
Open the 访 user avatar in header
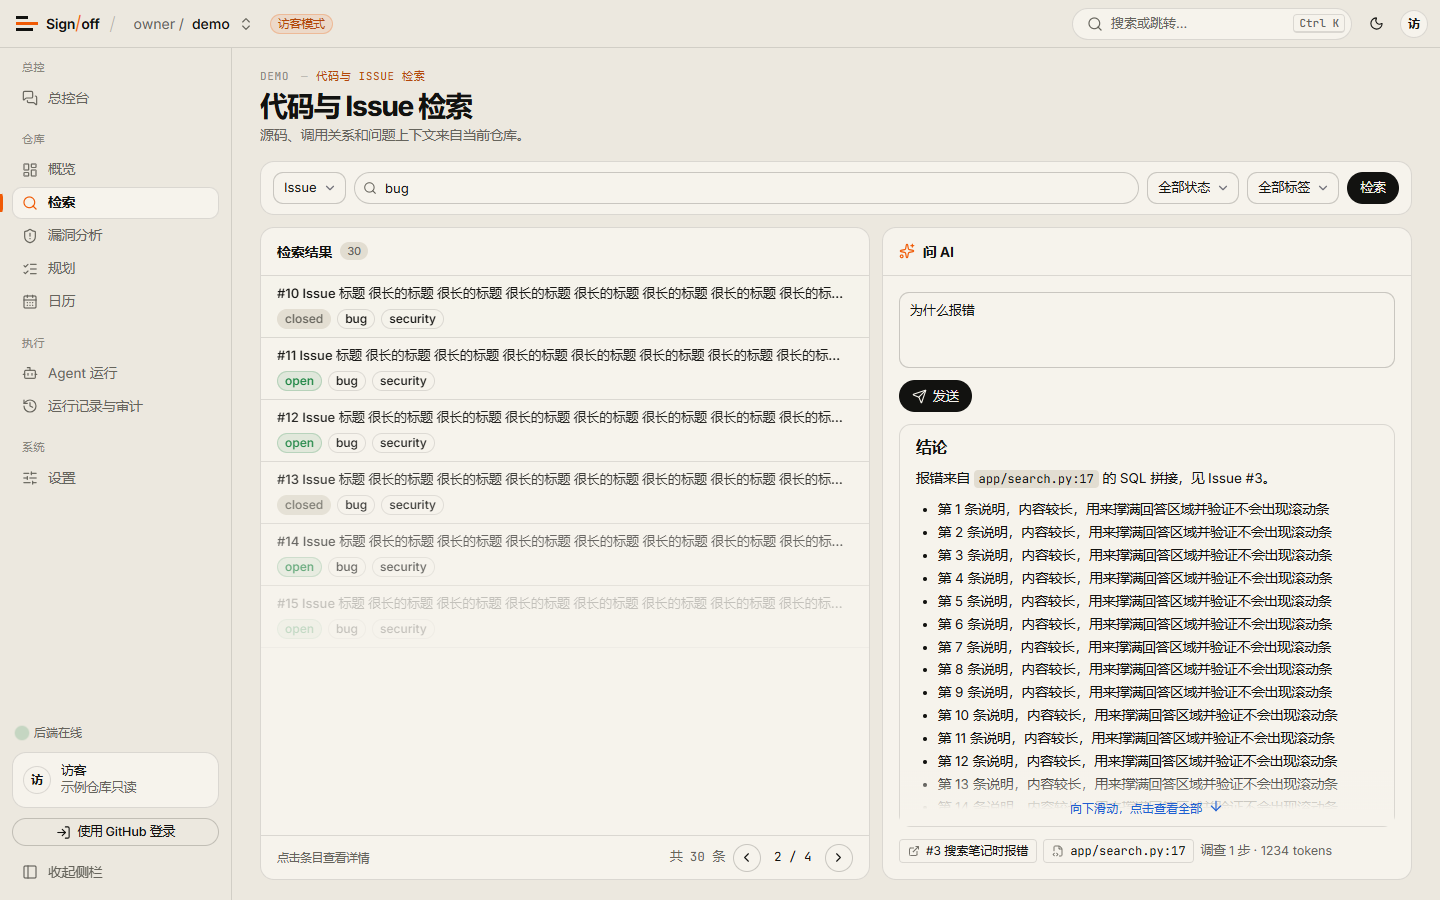click(1414, 24)
